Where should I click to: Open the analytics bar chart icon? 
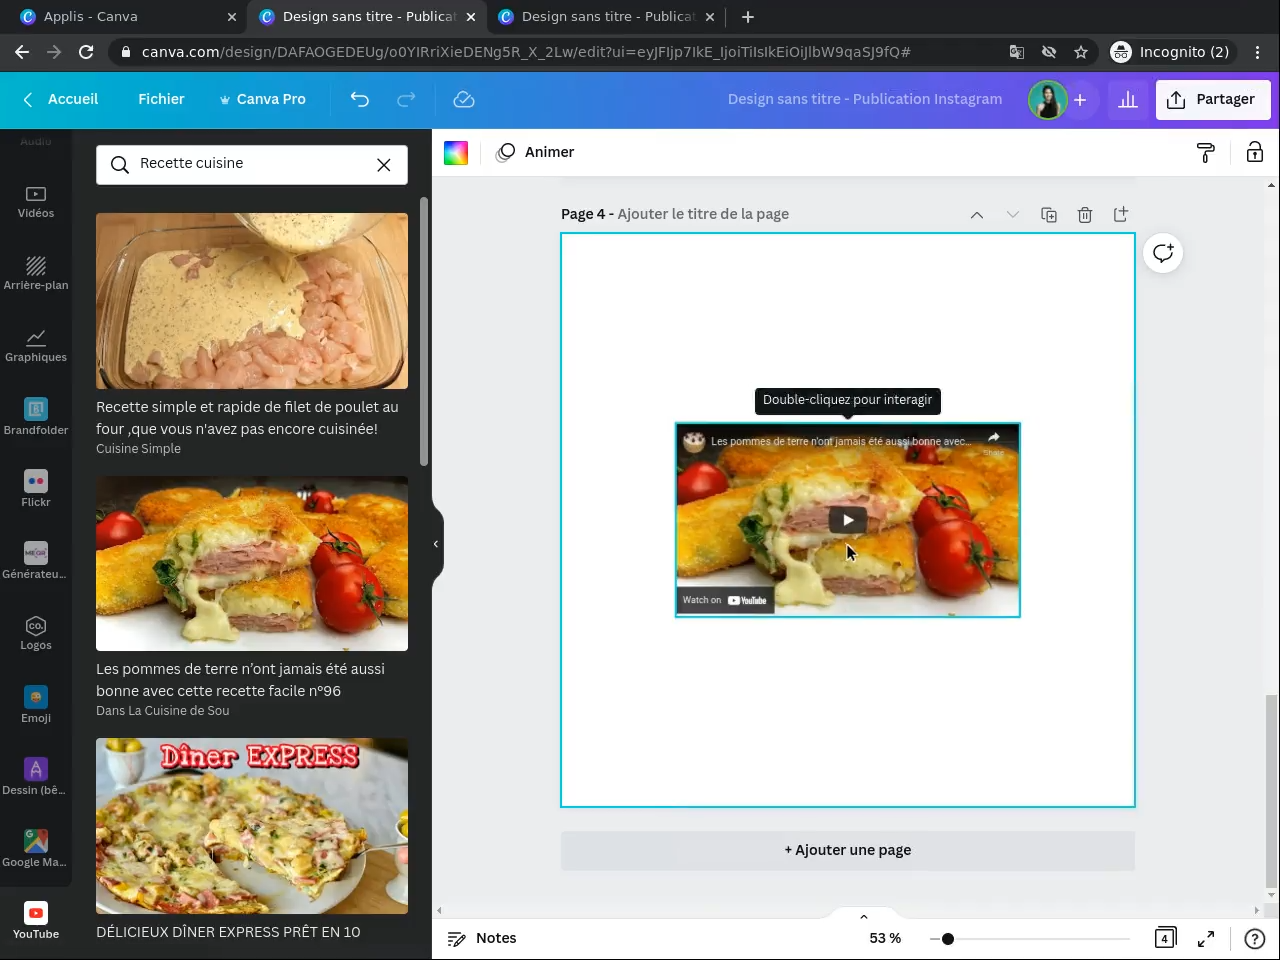tap(1128, 99)
